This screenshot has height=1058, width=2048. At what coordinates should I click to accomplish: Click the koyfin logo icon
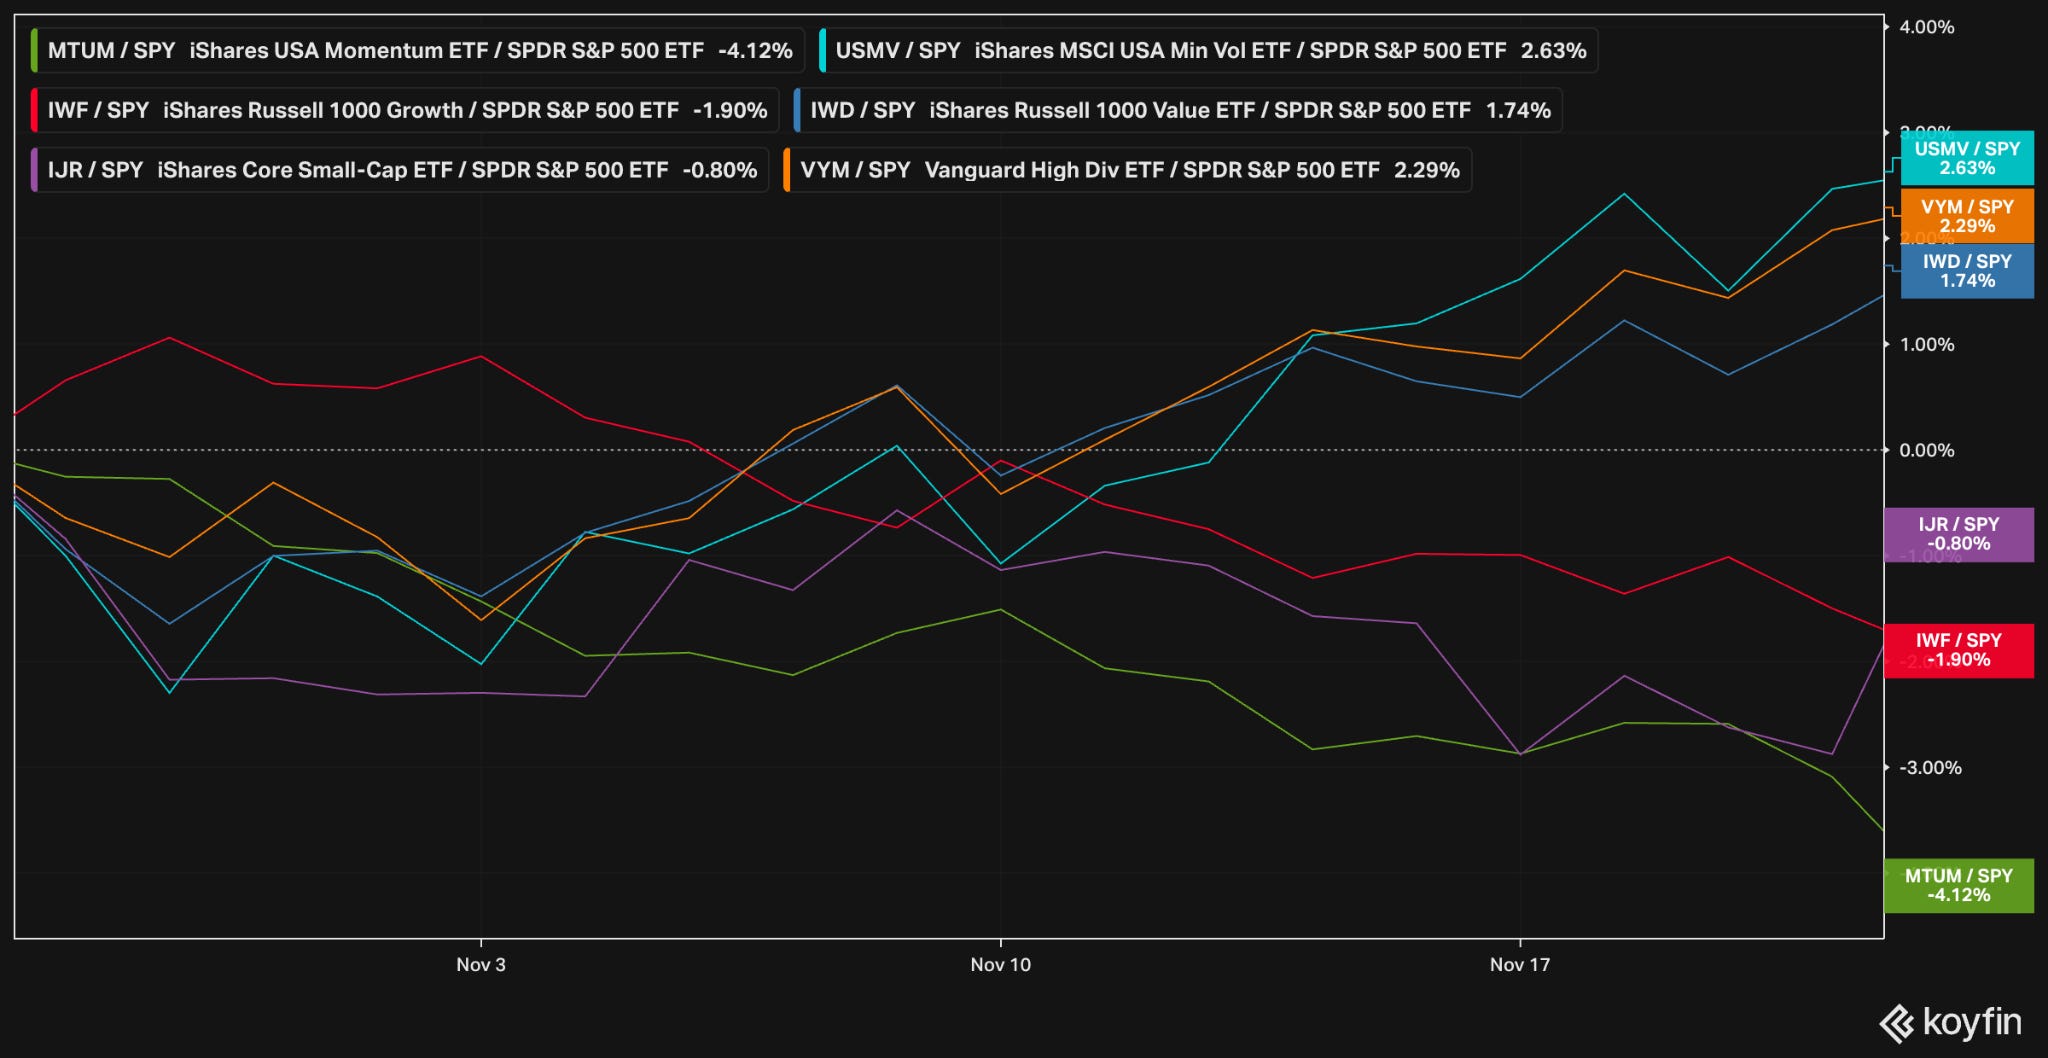click(x=1897, y=1023)
